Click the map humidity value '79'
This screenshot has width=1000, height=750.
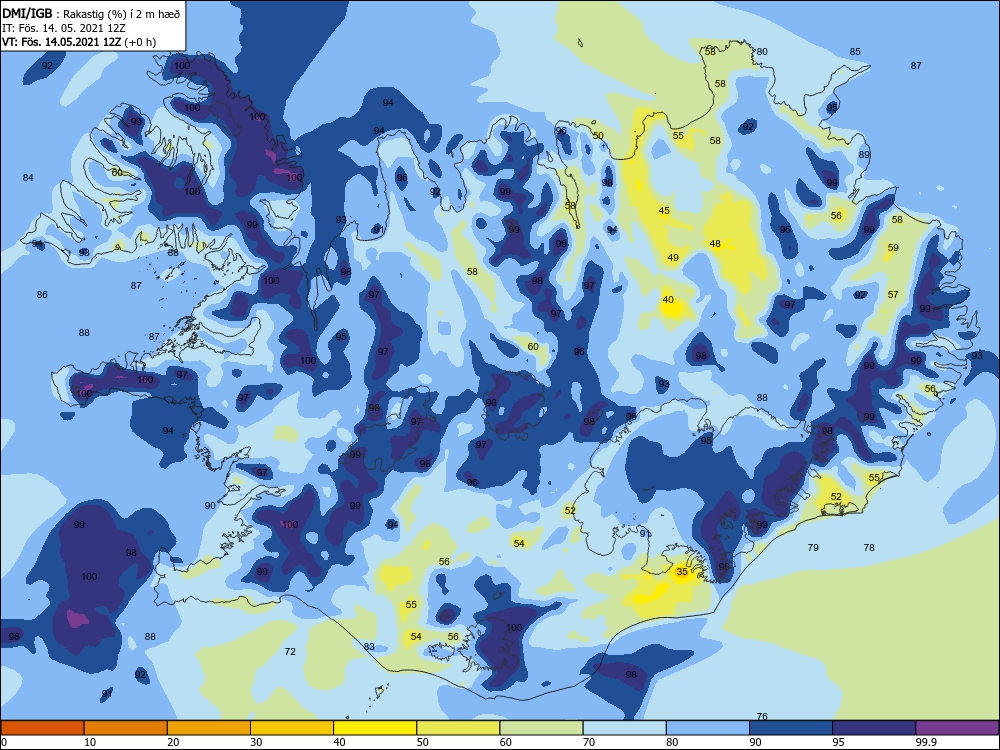[x=812, y=547]
